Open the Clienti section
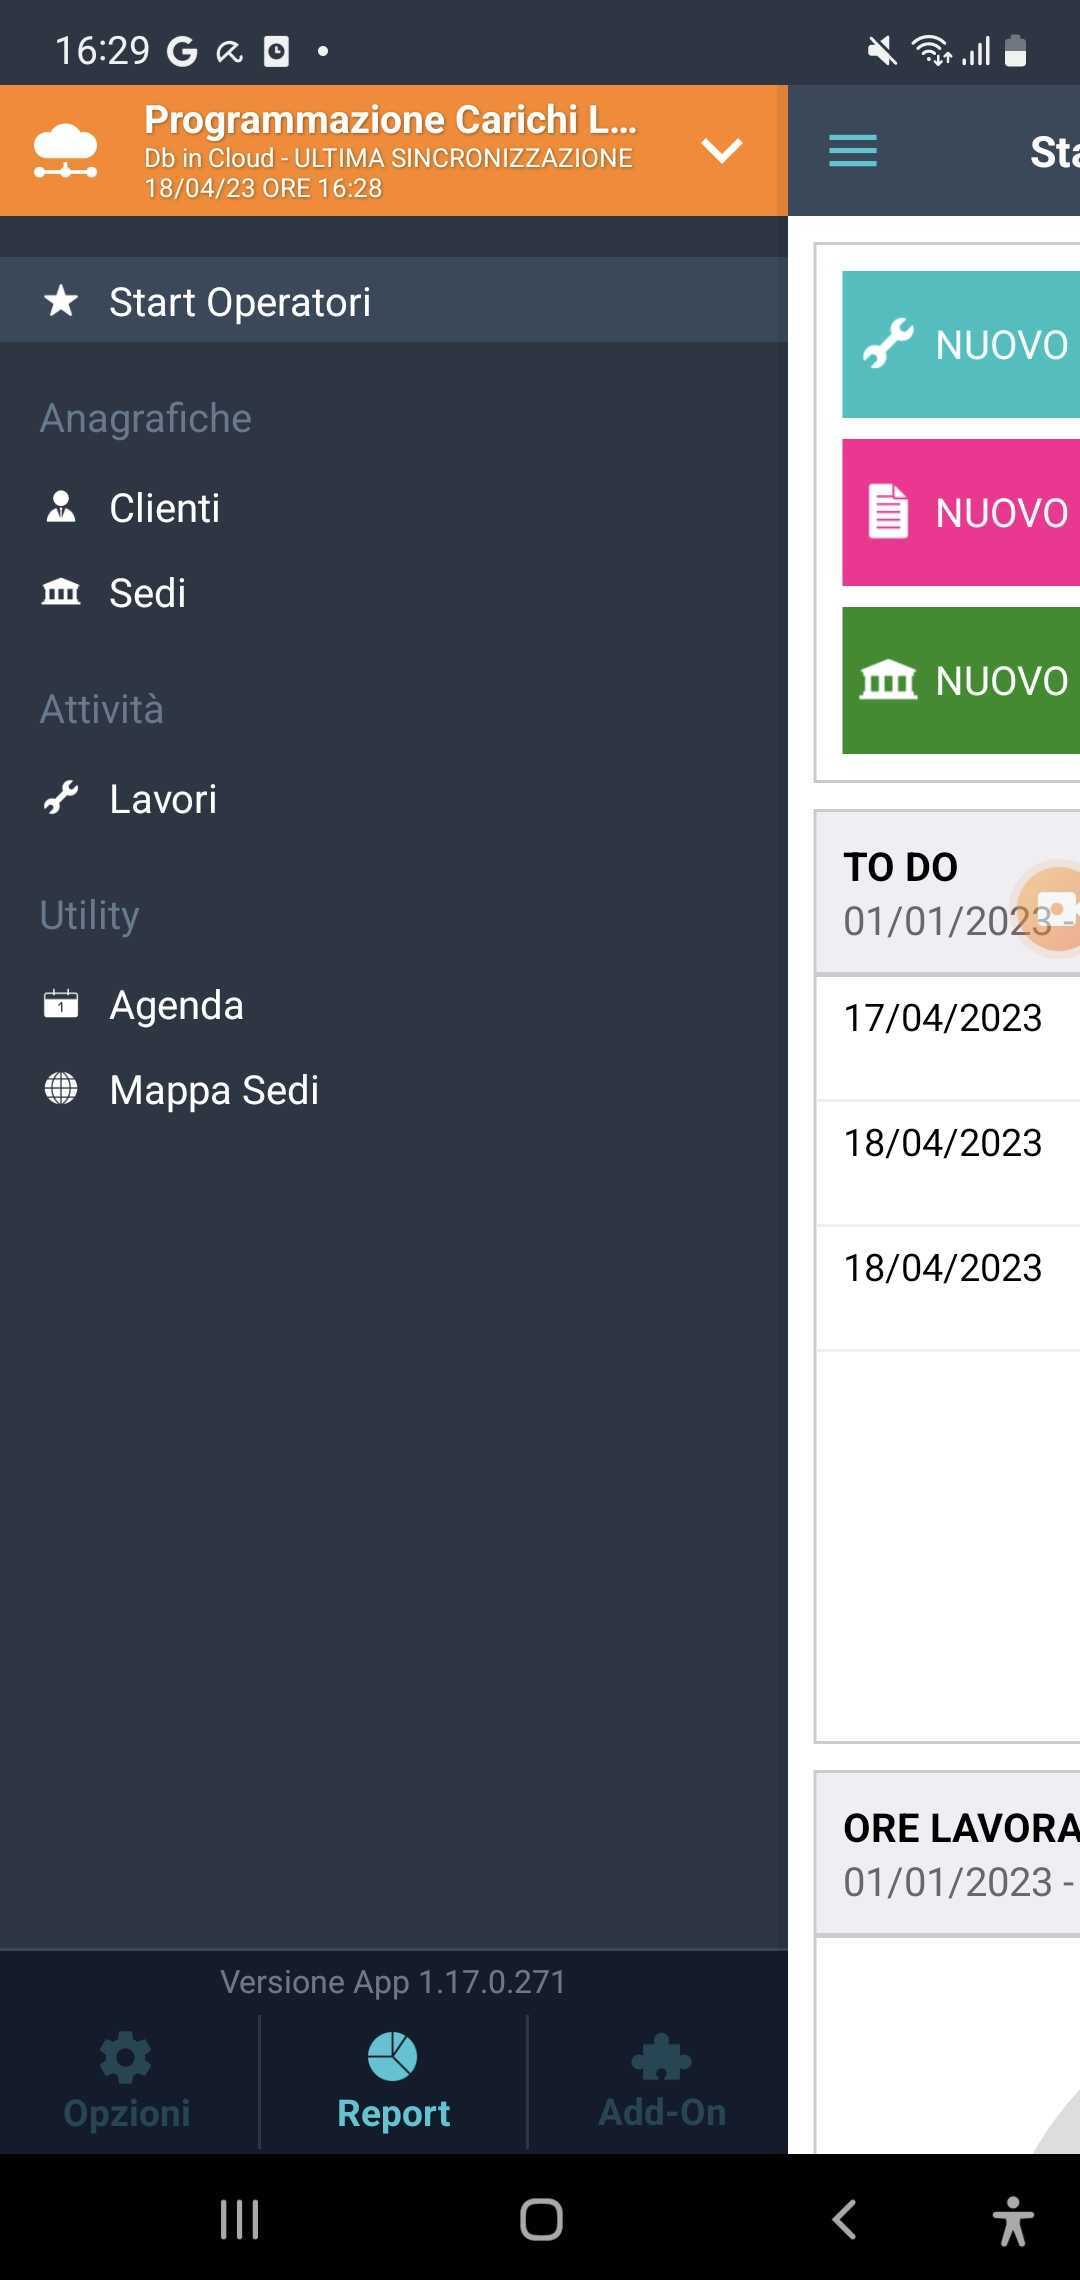This screenshot has height=2280, width=1080. coord(164,508)
